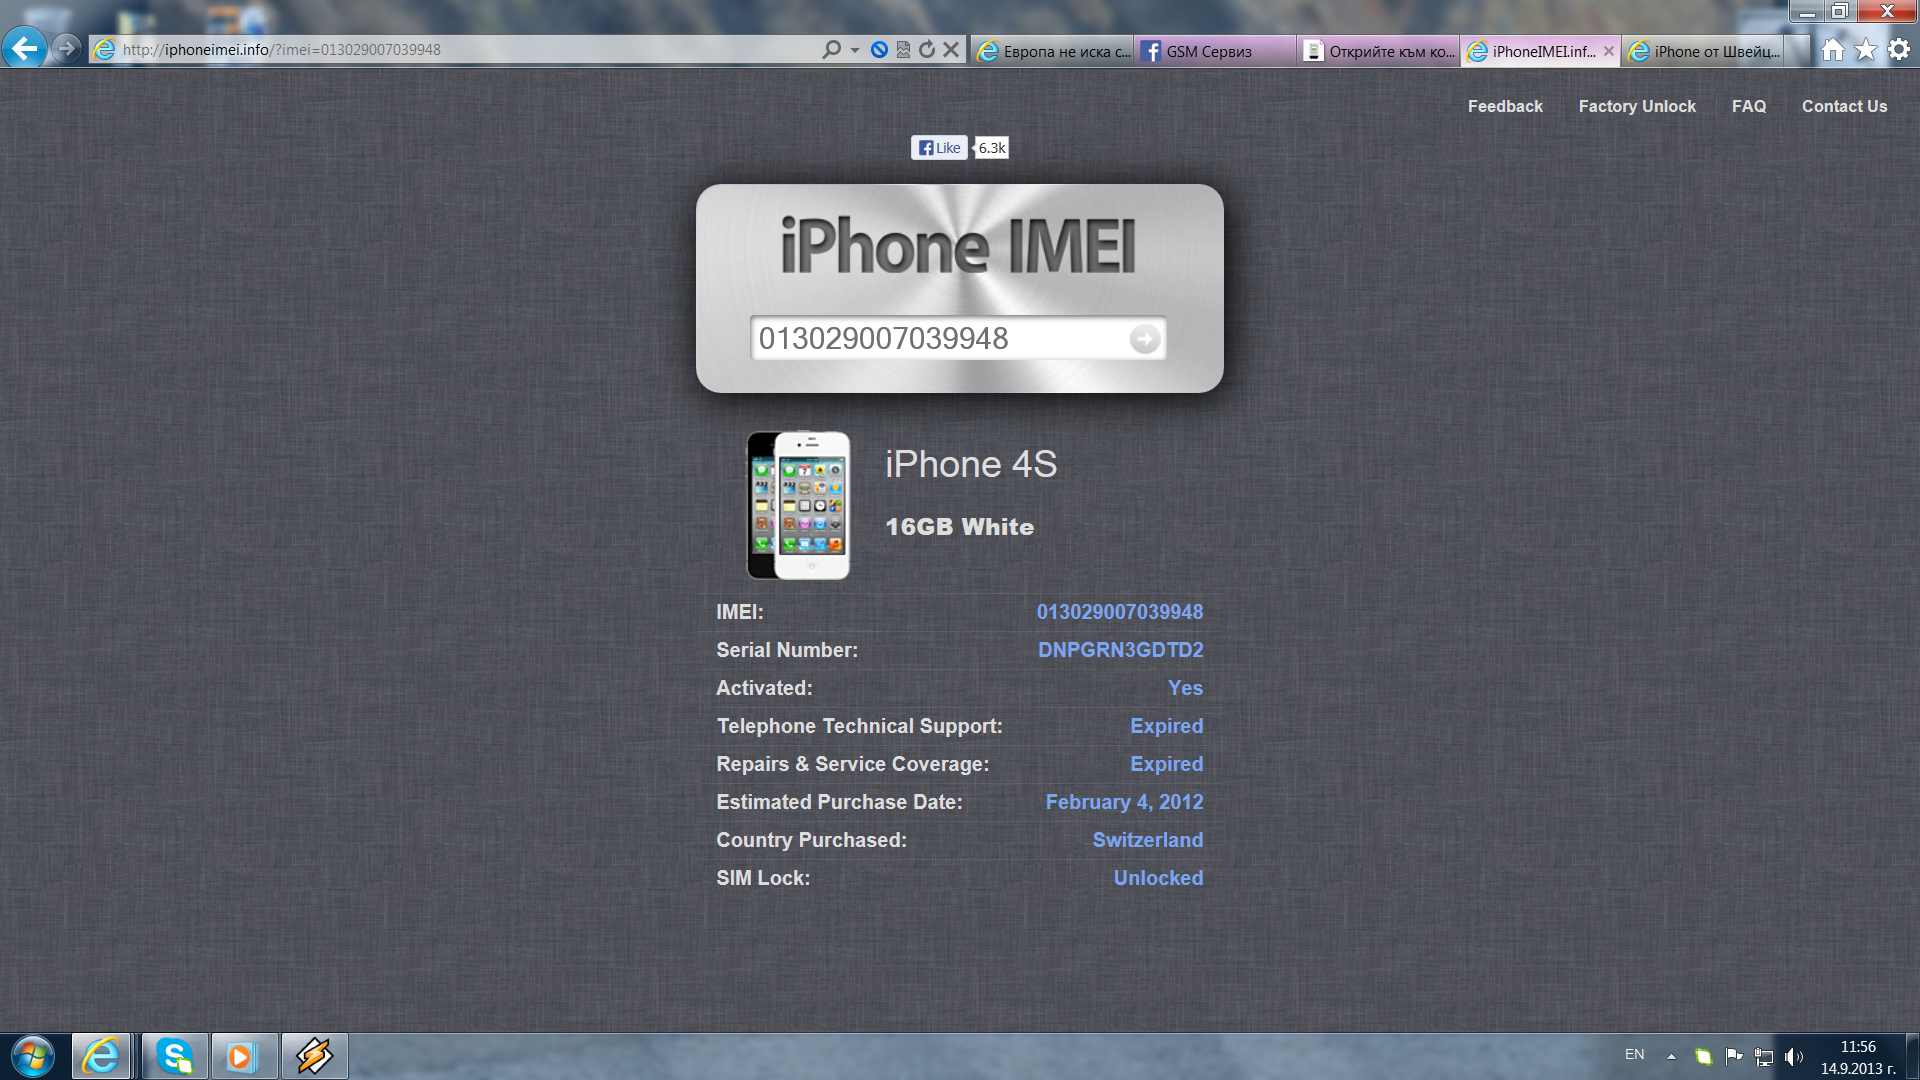Viewport: 1920px width, 1080px height.
Task: Click the 16GB White text
Action: click(x=959, y=527)
